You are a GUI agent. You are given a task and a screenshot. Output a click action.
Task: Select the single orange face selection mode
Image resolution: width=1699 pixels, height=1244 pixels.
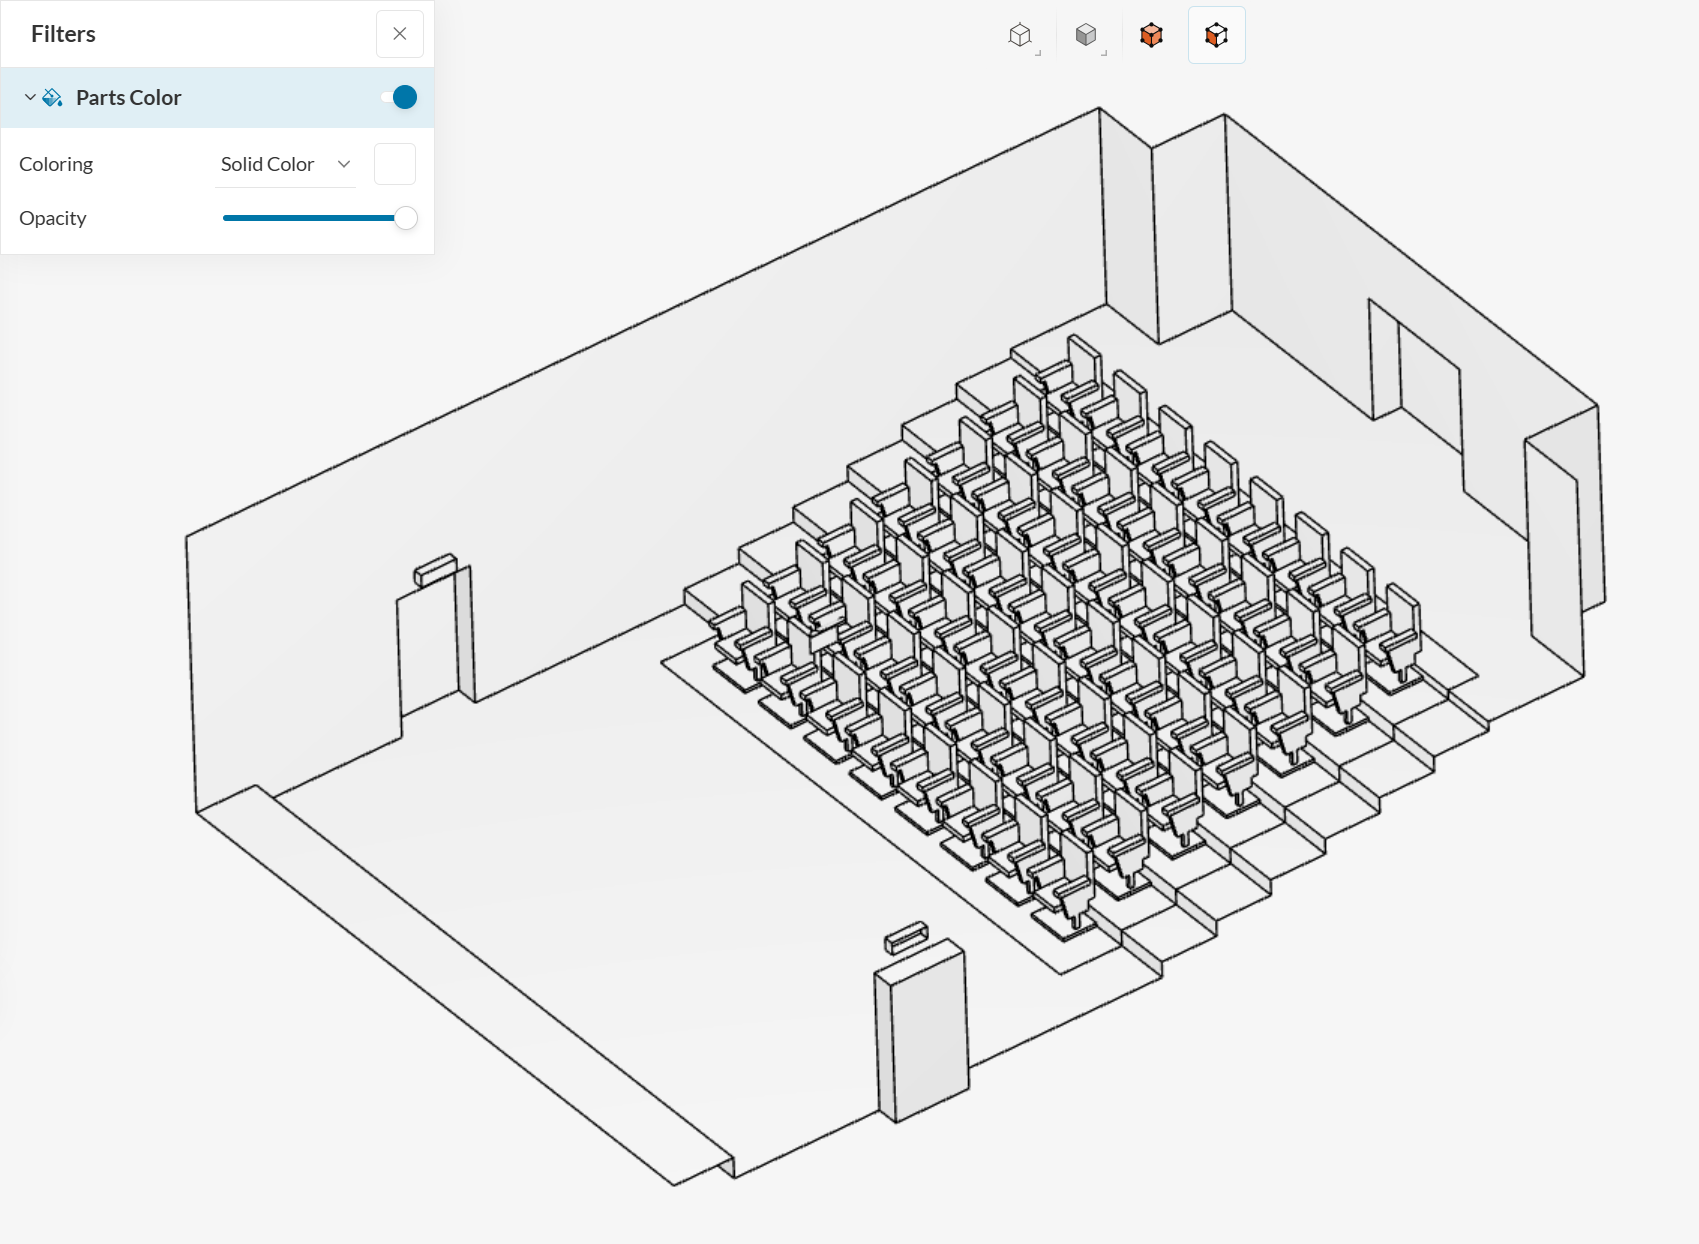[1216, 36]
